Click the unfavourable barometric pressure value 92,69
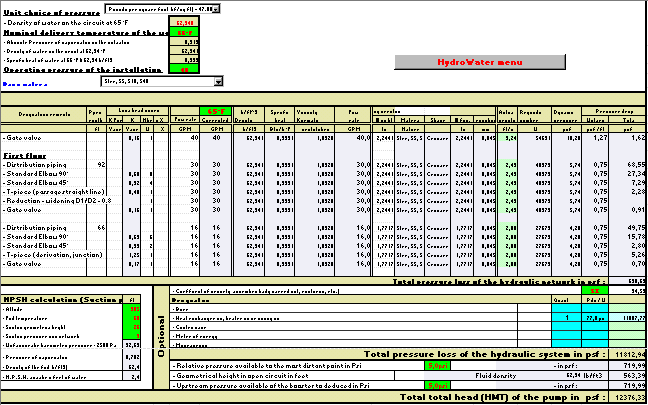648x405 pixels. pyautogui.click(x=132, y=345)
